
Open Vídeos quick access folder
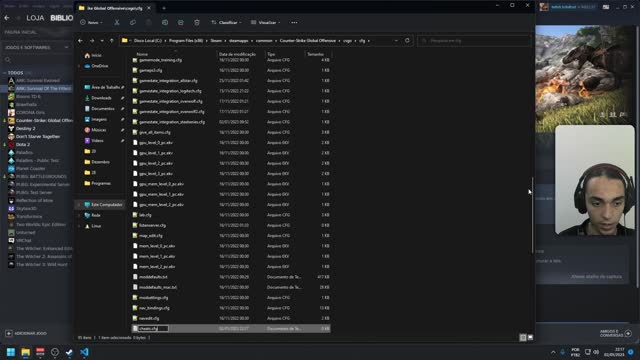click(x=97, y=140)
